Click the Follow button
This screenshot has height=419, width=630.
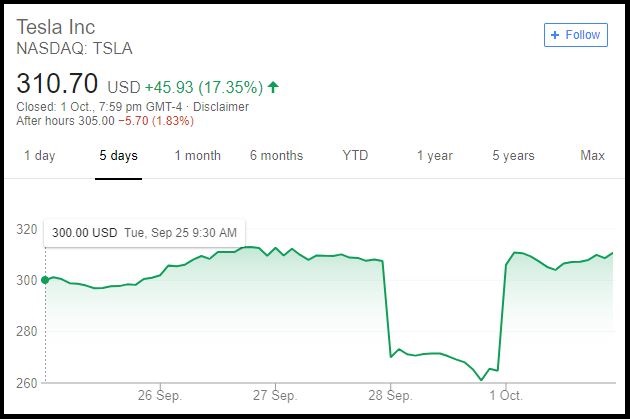[575, 35]
